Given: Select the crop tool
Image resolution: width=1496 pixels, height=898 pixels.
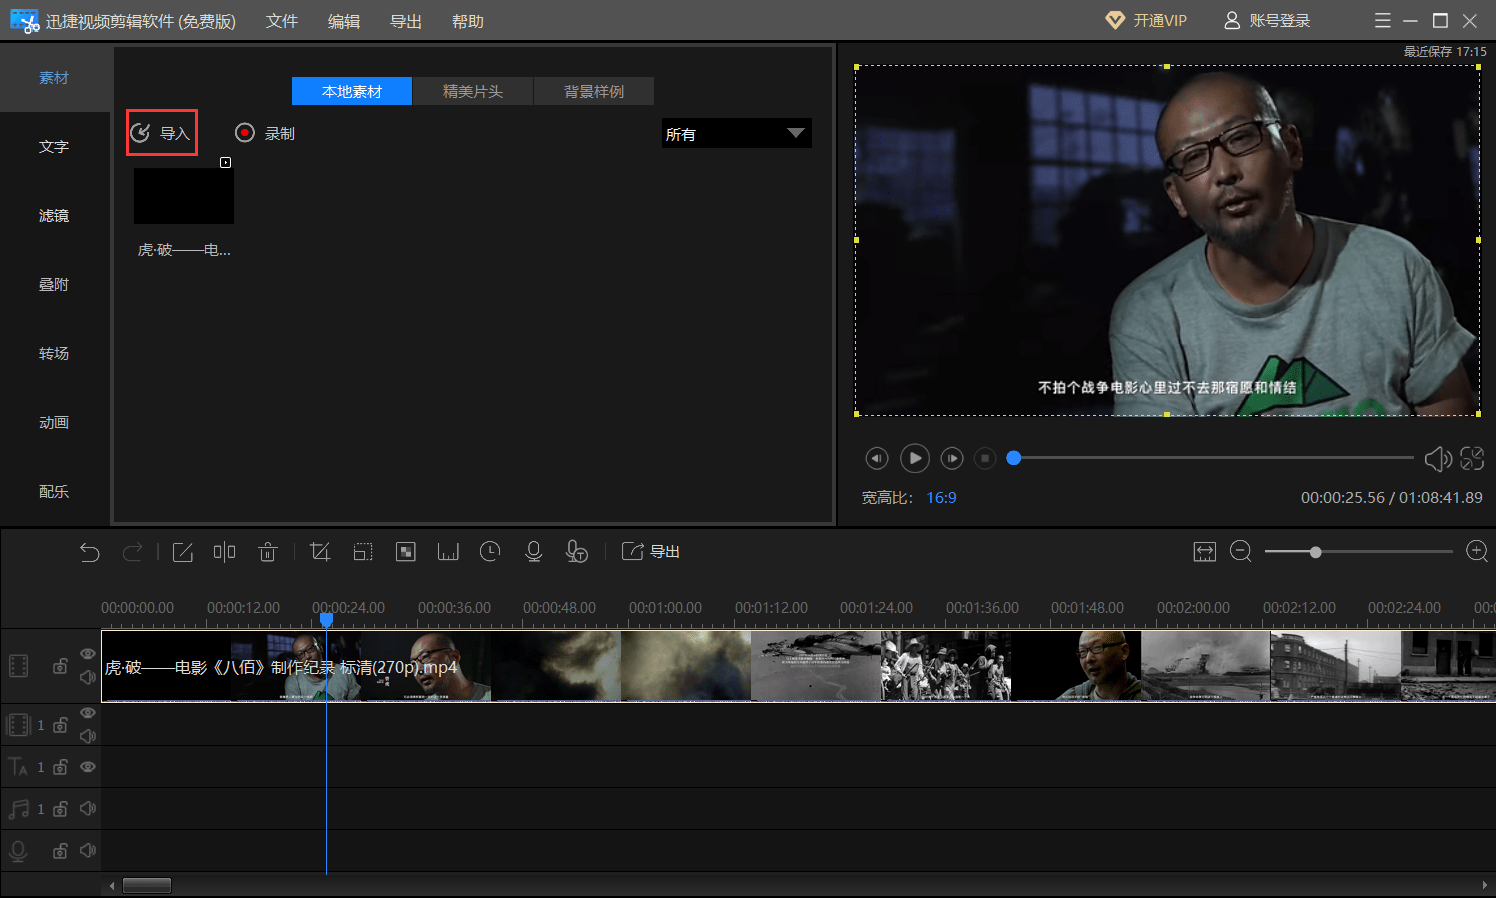Looking at the screenshot, I should (x=320, y=552).
